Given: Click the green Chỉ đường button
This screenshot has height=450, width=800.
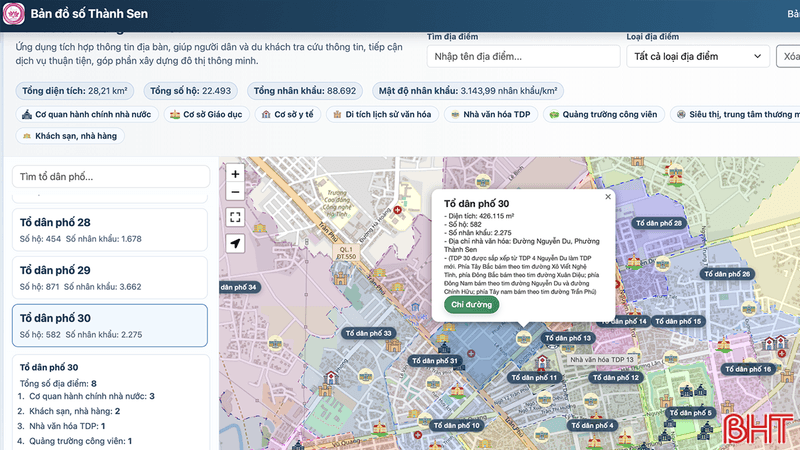Looking at the screenshot, I should tap(471, 305).
